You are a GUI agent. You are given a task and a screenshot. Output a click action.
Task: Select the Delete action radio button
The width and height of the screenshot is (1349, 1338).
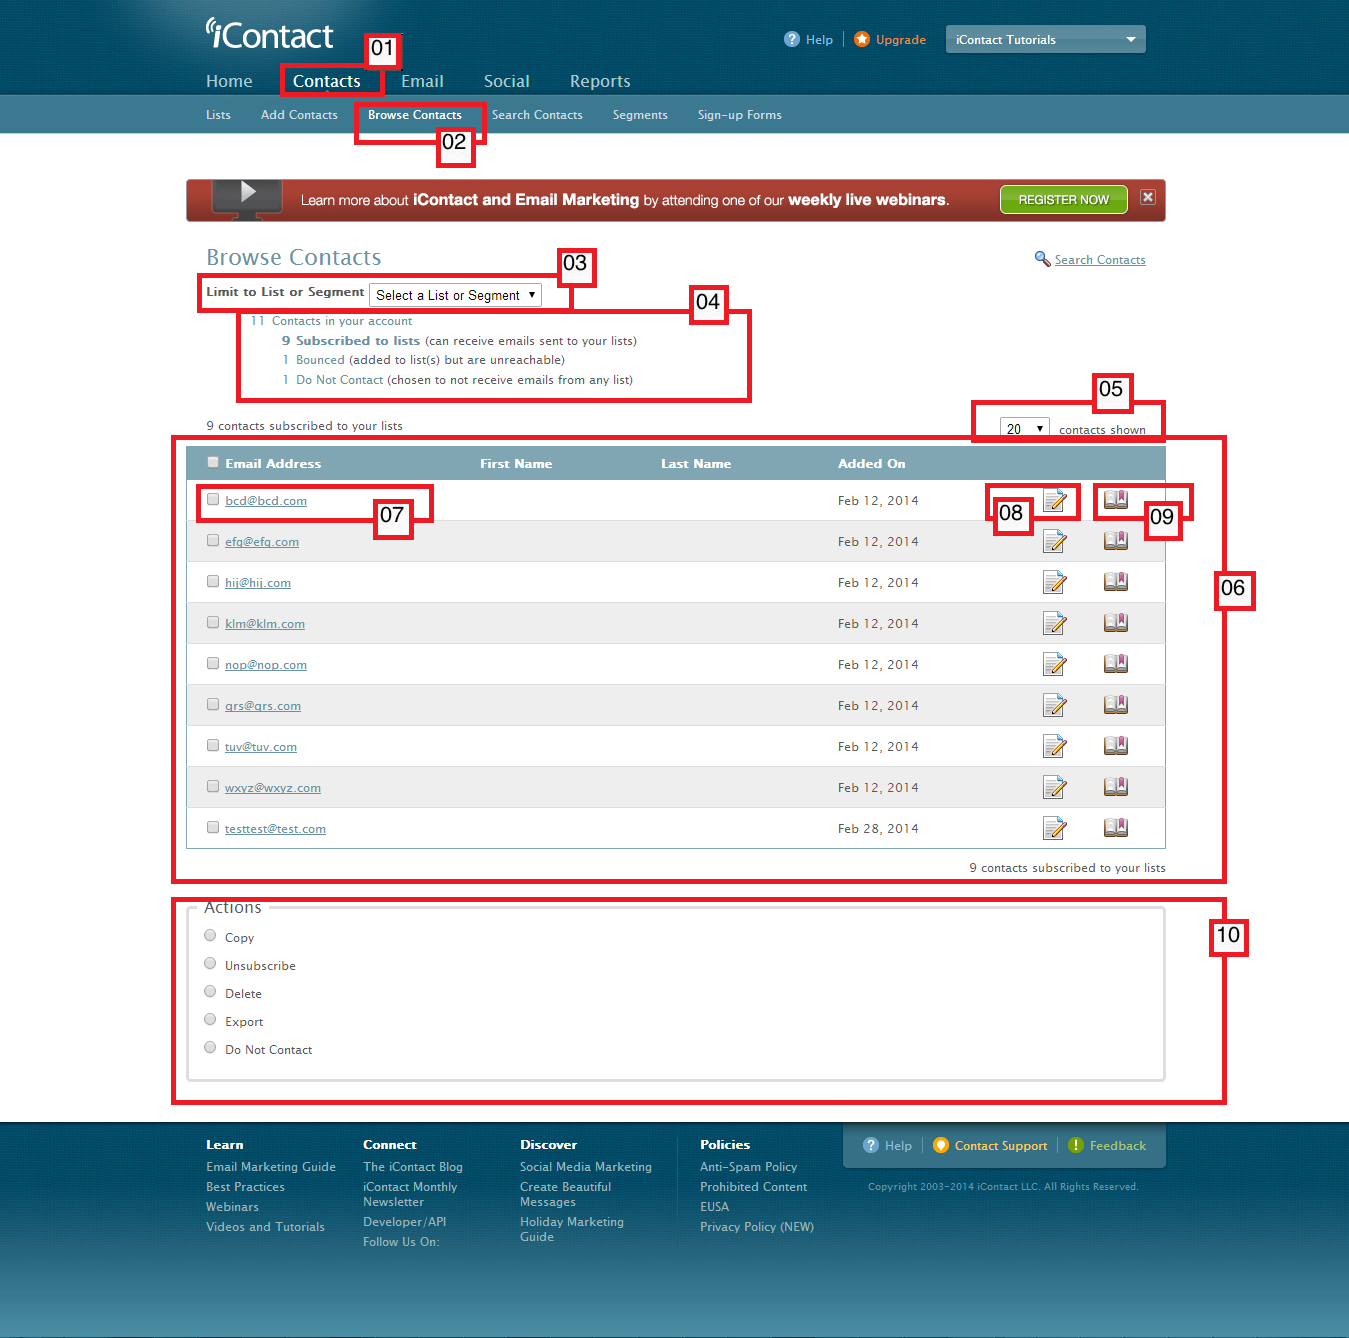[210, 991]
